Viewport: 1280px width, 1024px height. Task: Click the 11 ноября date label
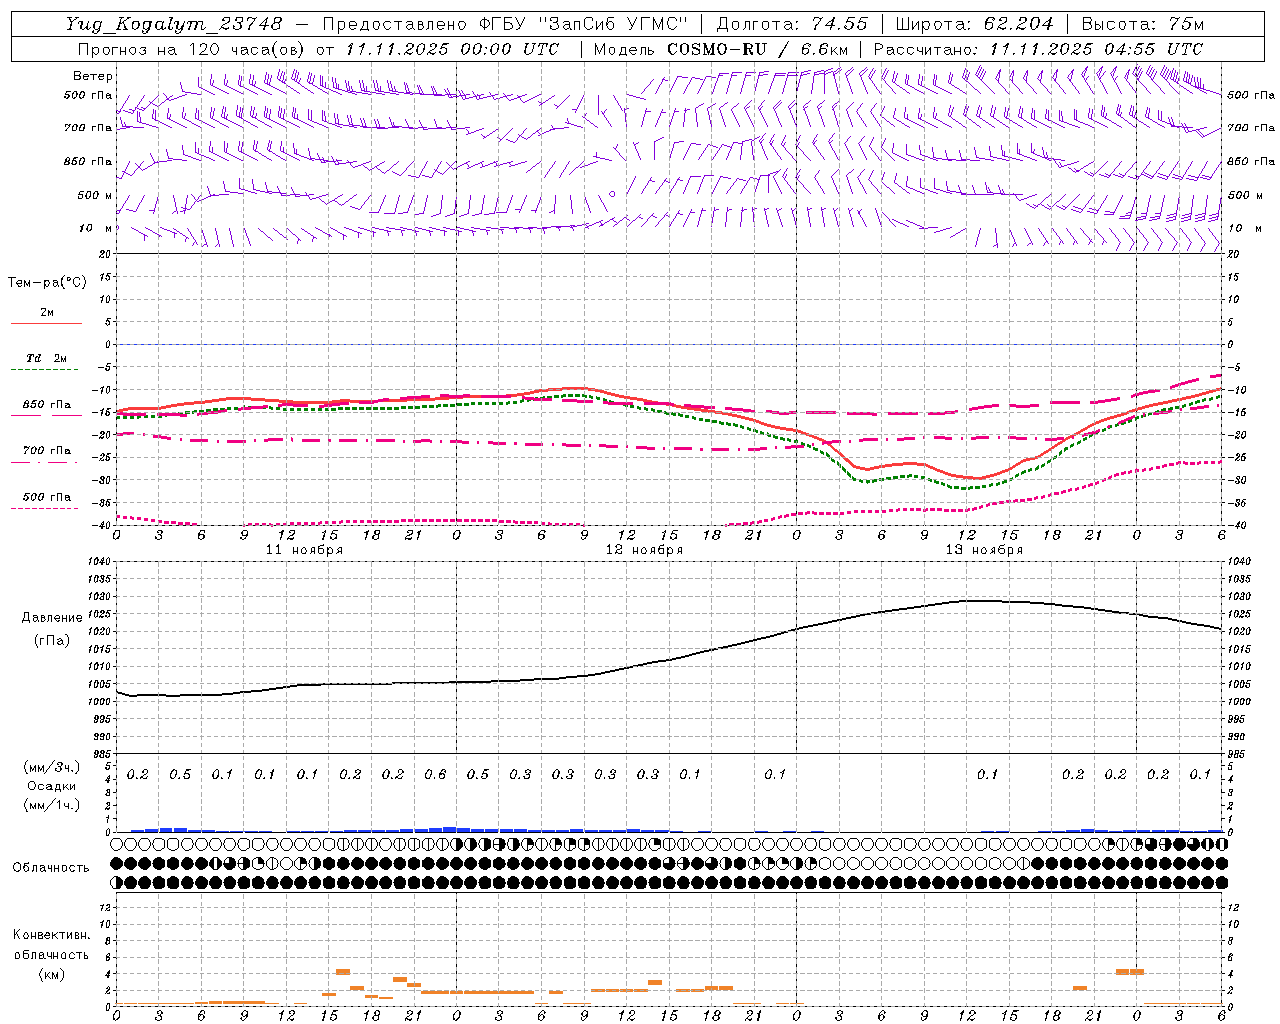304,550
